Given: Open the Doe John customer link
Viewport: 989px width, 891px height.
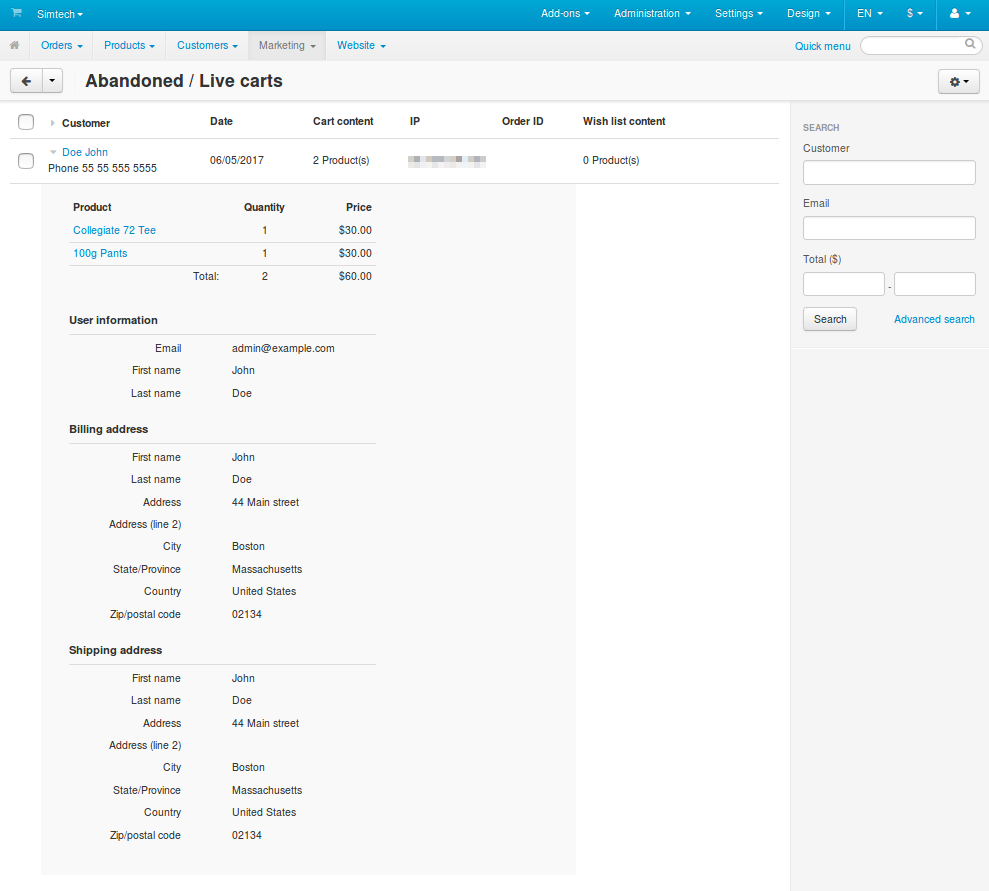Looking at the screenshot, I should 85,152.
